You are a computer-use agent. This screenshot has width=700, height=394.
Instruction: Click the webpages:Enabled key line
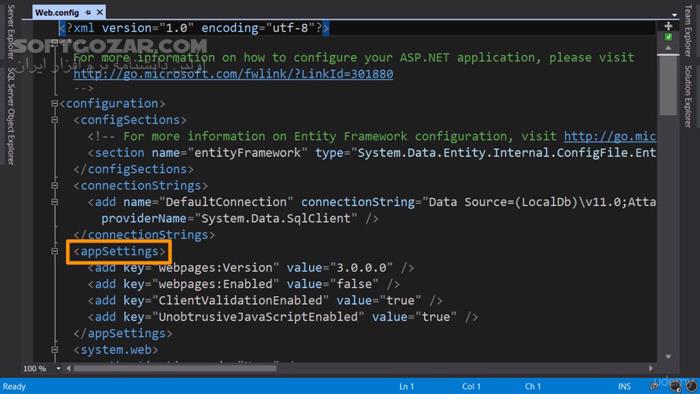[x=244, y=284]
